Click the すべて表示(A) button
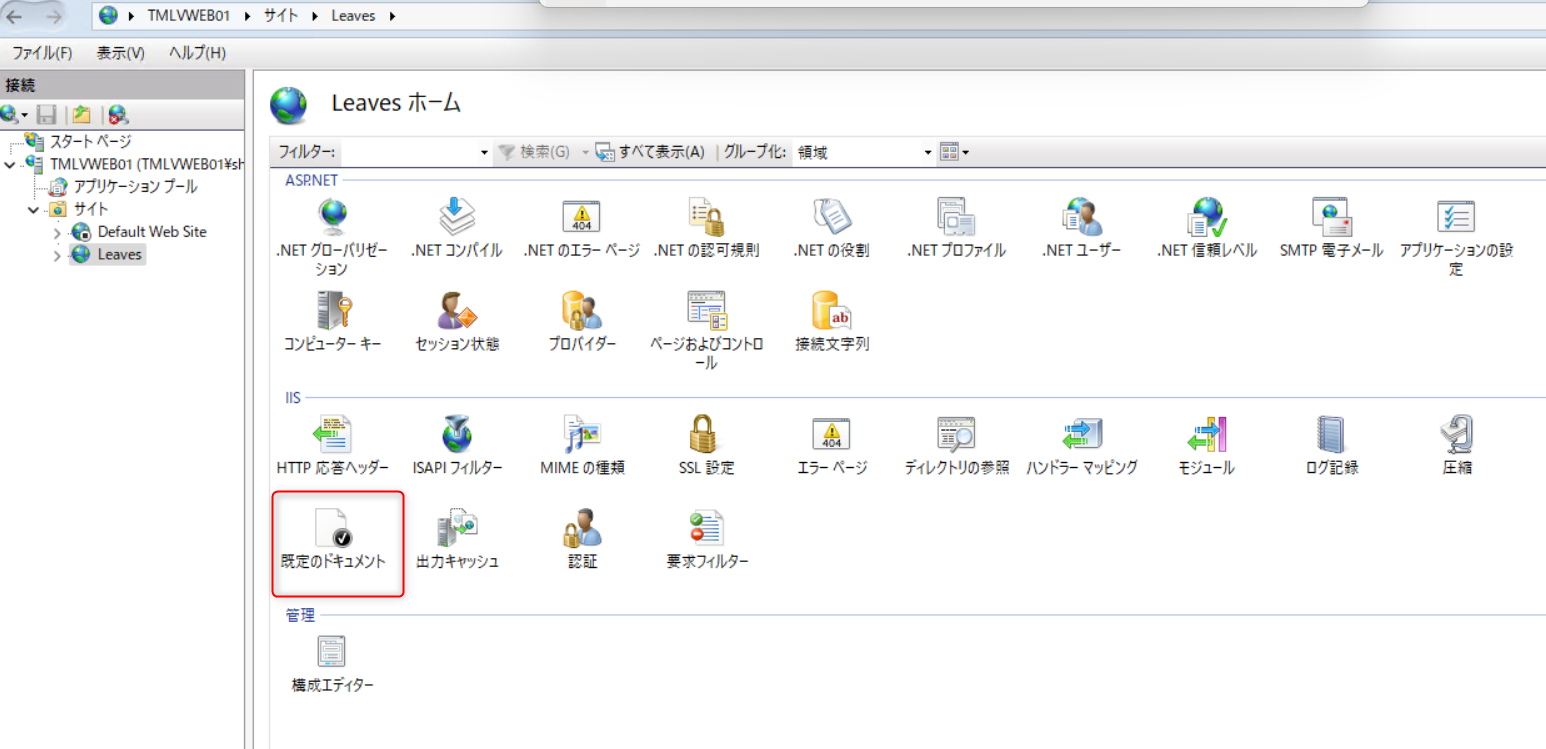Viewport: 1546px width, 749px height. 650,153
